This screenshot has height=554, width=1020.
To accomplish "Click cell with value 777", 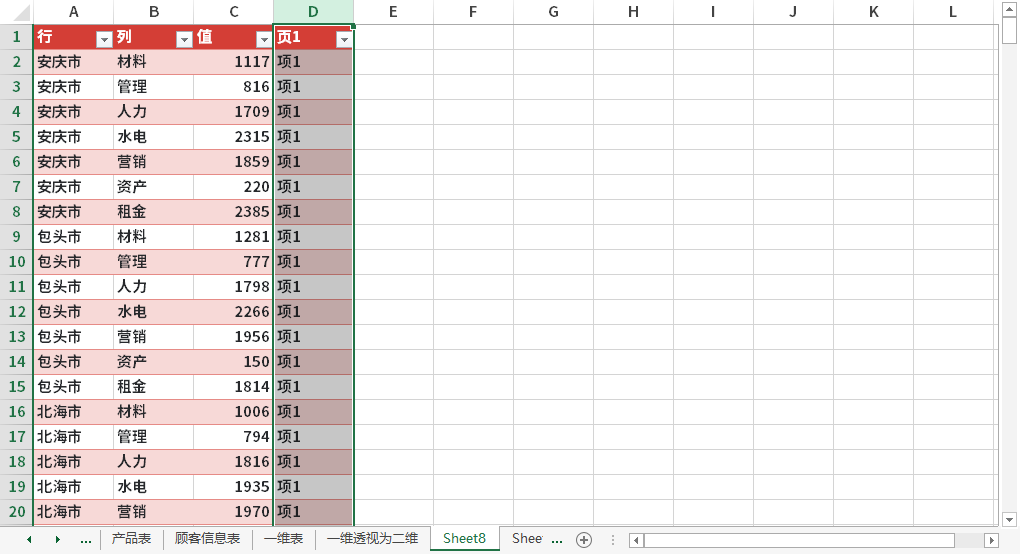I will tap(234, 261).
